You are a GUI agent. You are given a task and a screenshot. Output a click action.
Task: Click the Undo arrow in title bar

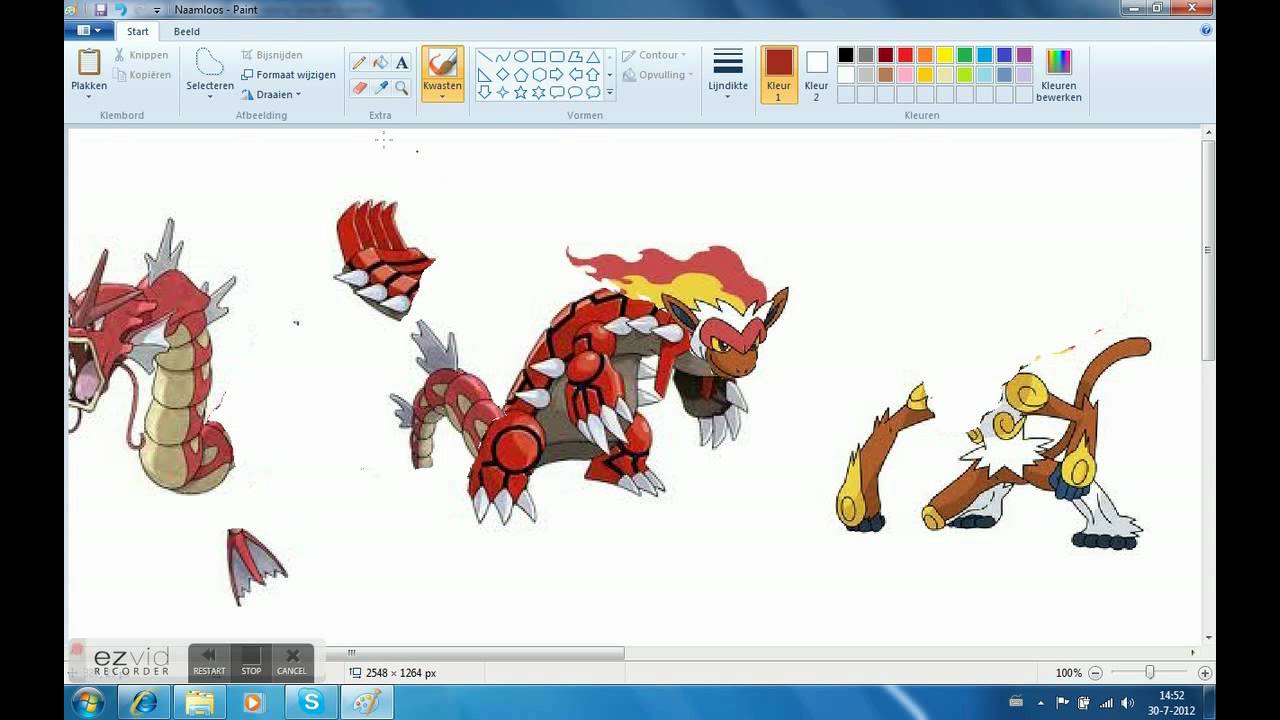coord(120,9)
